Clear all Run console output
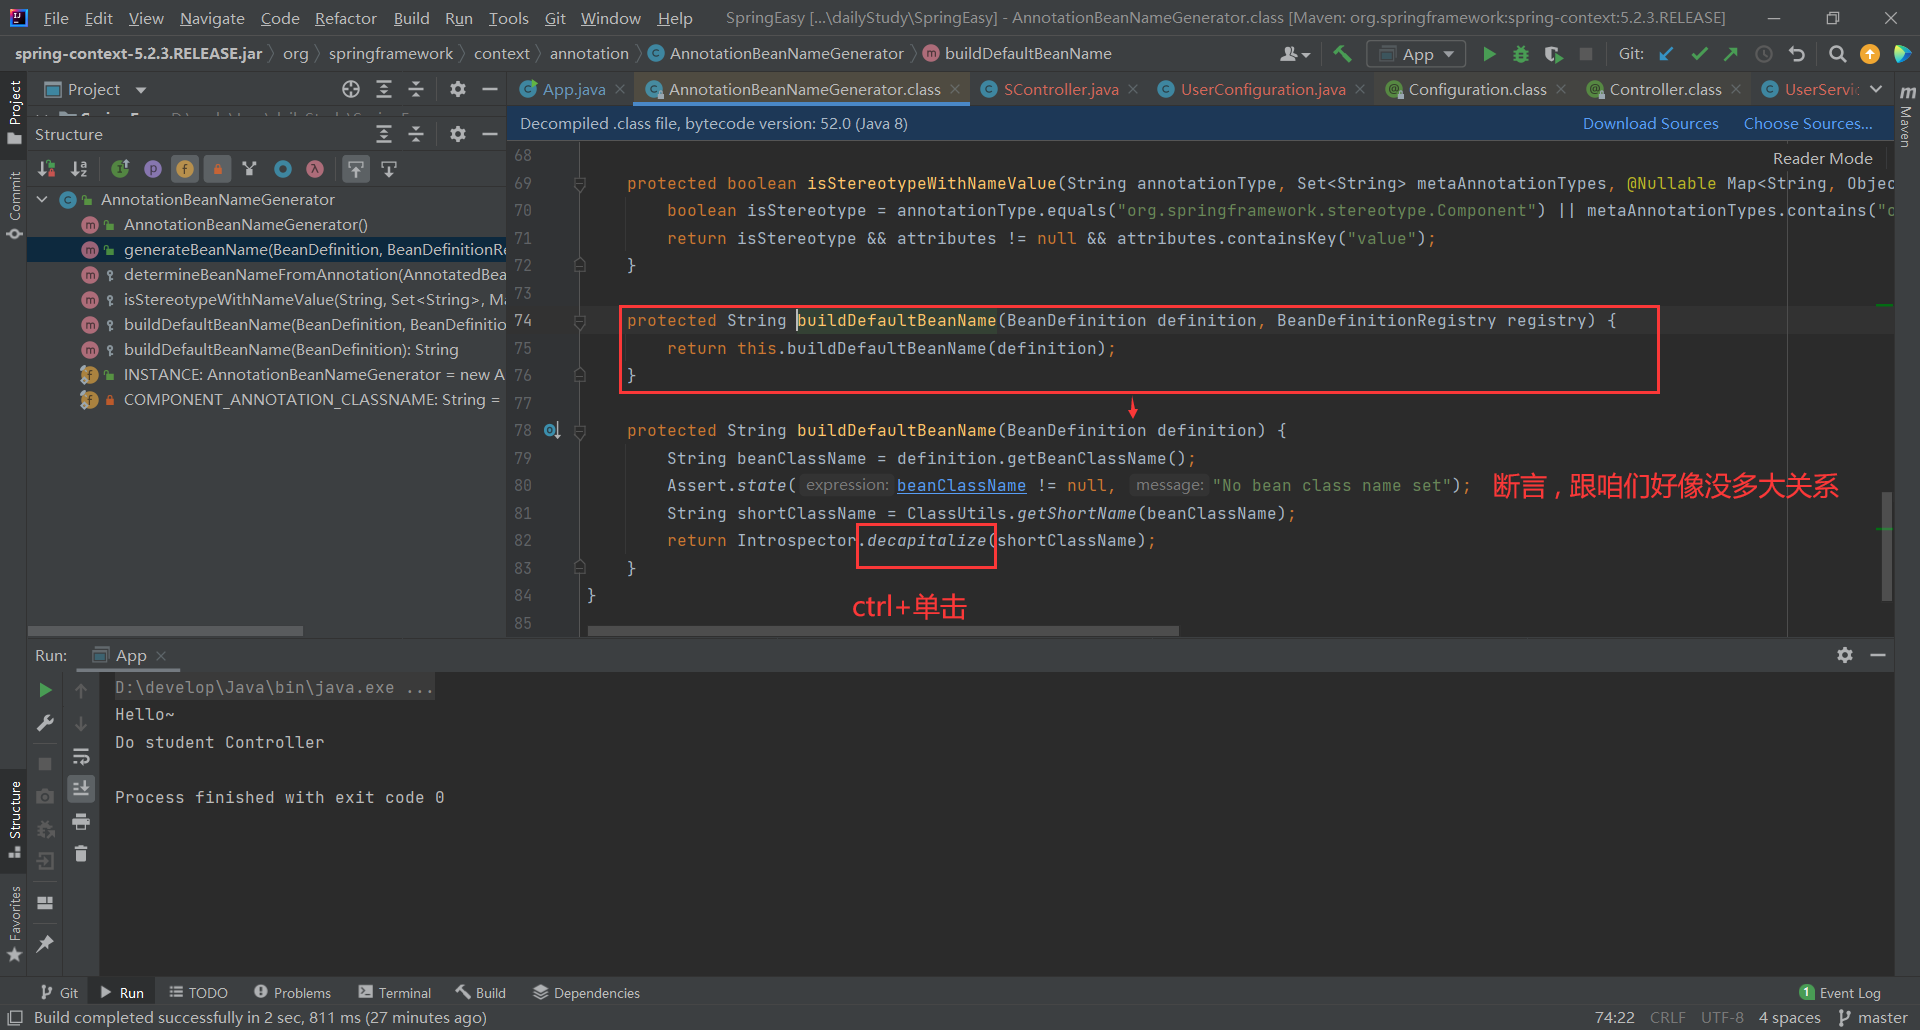The image size is (1920, 1030). click(81, 854)
